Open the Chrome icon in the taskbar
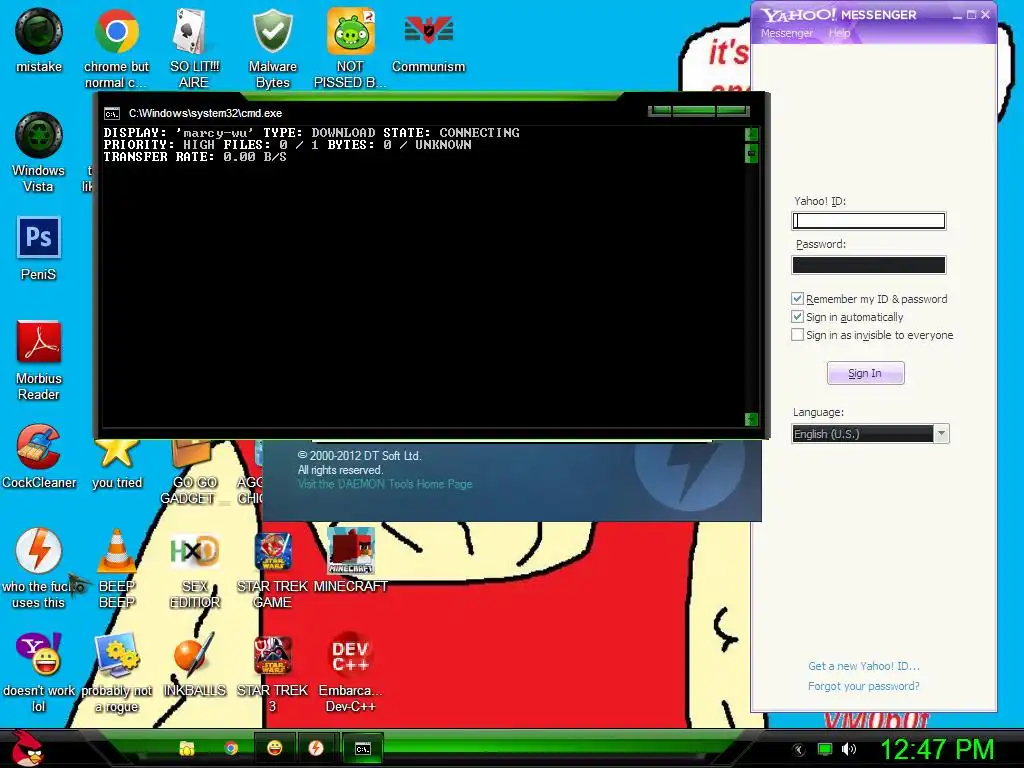This screenshot has width=1024, height=768. [231, 748]
